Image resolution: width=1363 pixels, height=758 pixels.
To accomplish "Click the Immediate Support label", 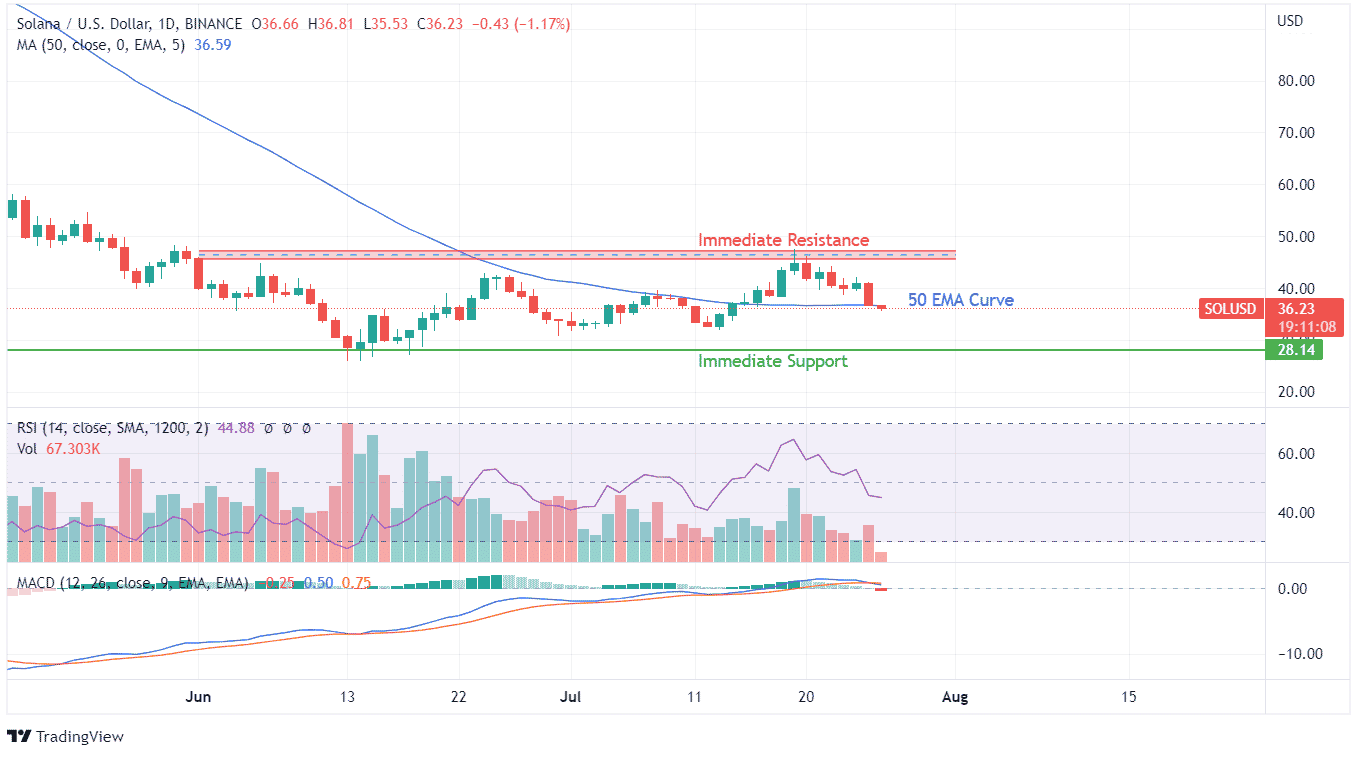I will [772, 361].
